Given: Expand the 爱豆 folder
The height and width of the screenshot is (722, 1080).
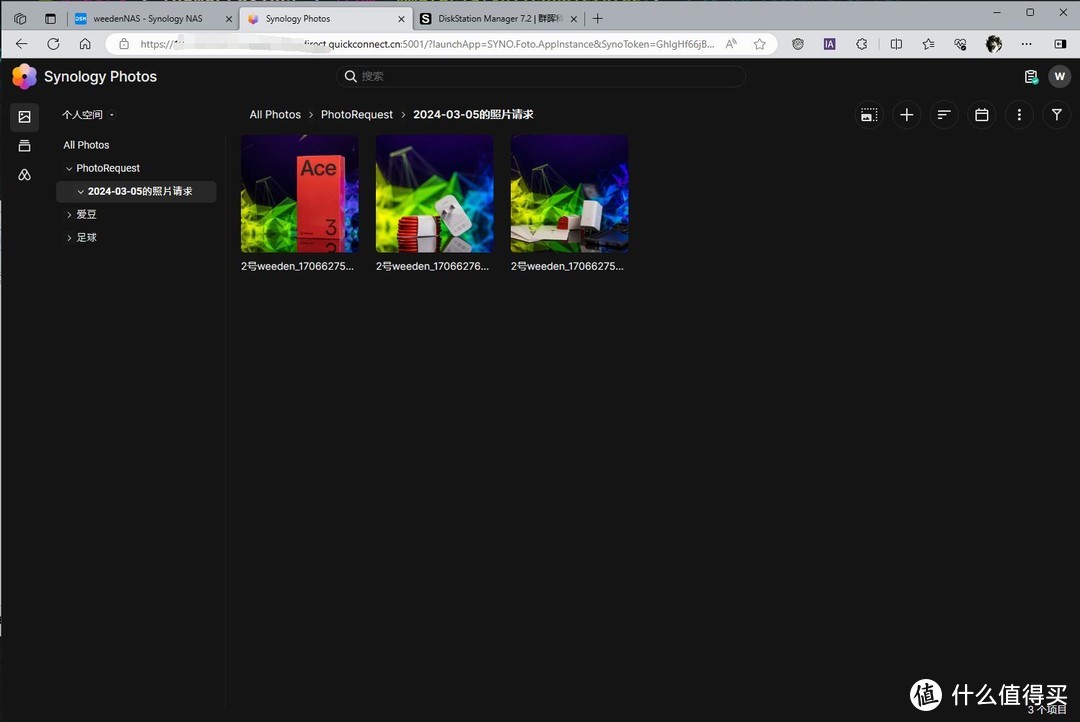Looking at the screenshot, I should [69, 215].
